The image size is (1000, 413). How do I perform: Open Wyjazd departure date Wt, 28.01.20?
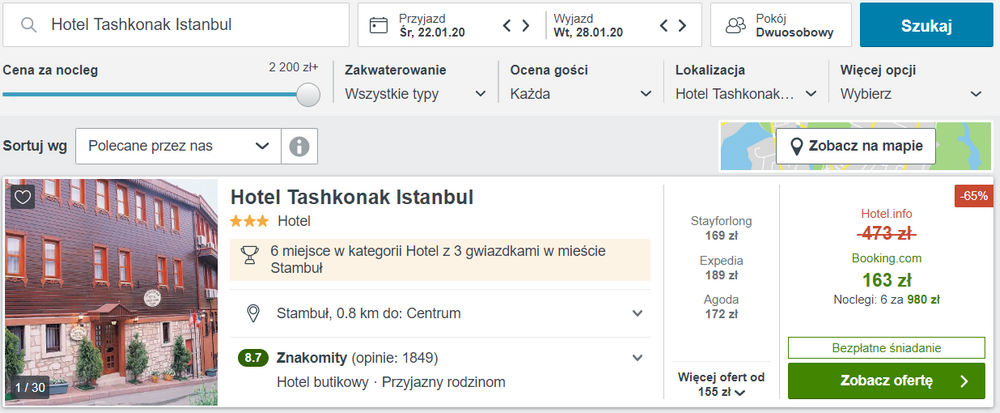(x=588, y=25)
